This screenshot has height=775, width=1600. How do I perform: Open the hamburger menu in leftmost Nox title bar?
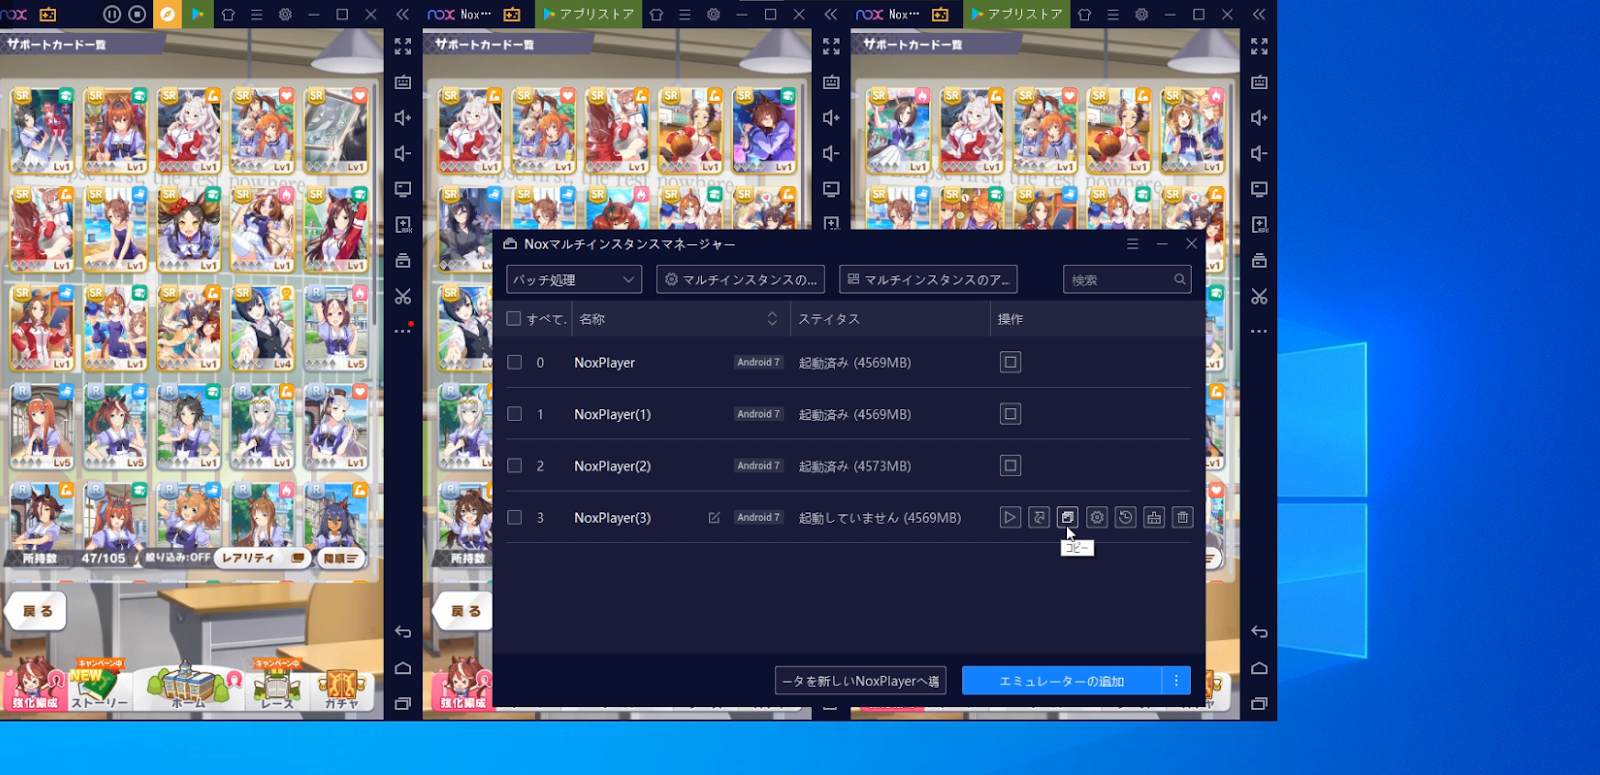256,14
